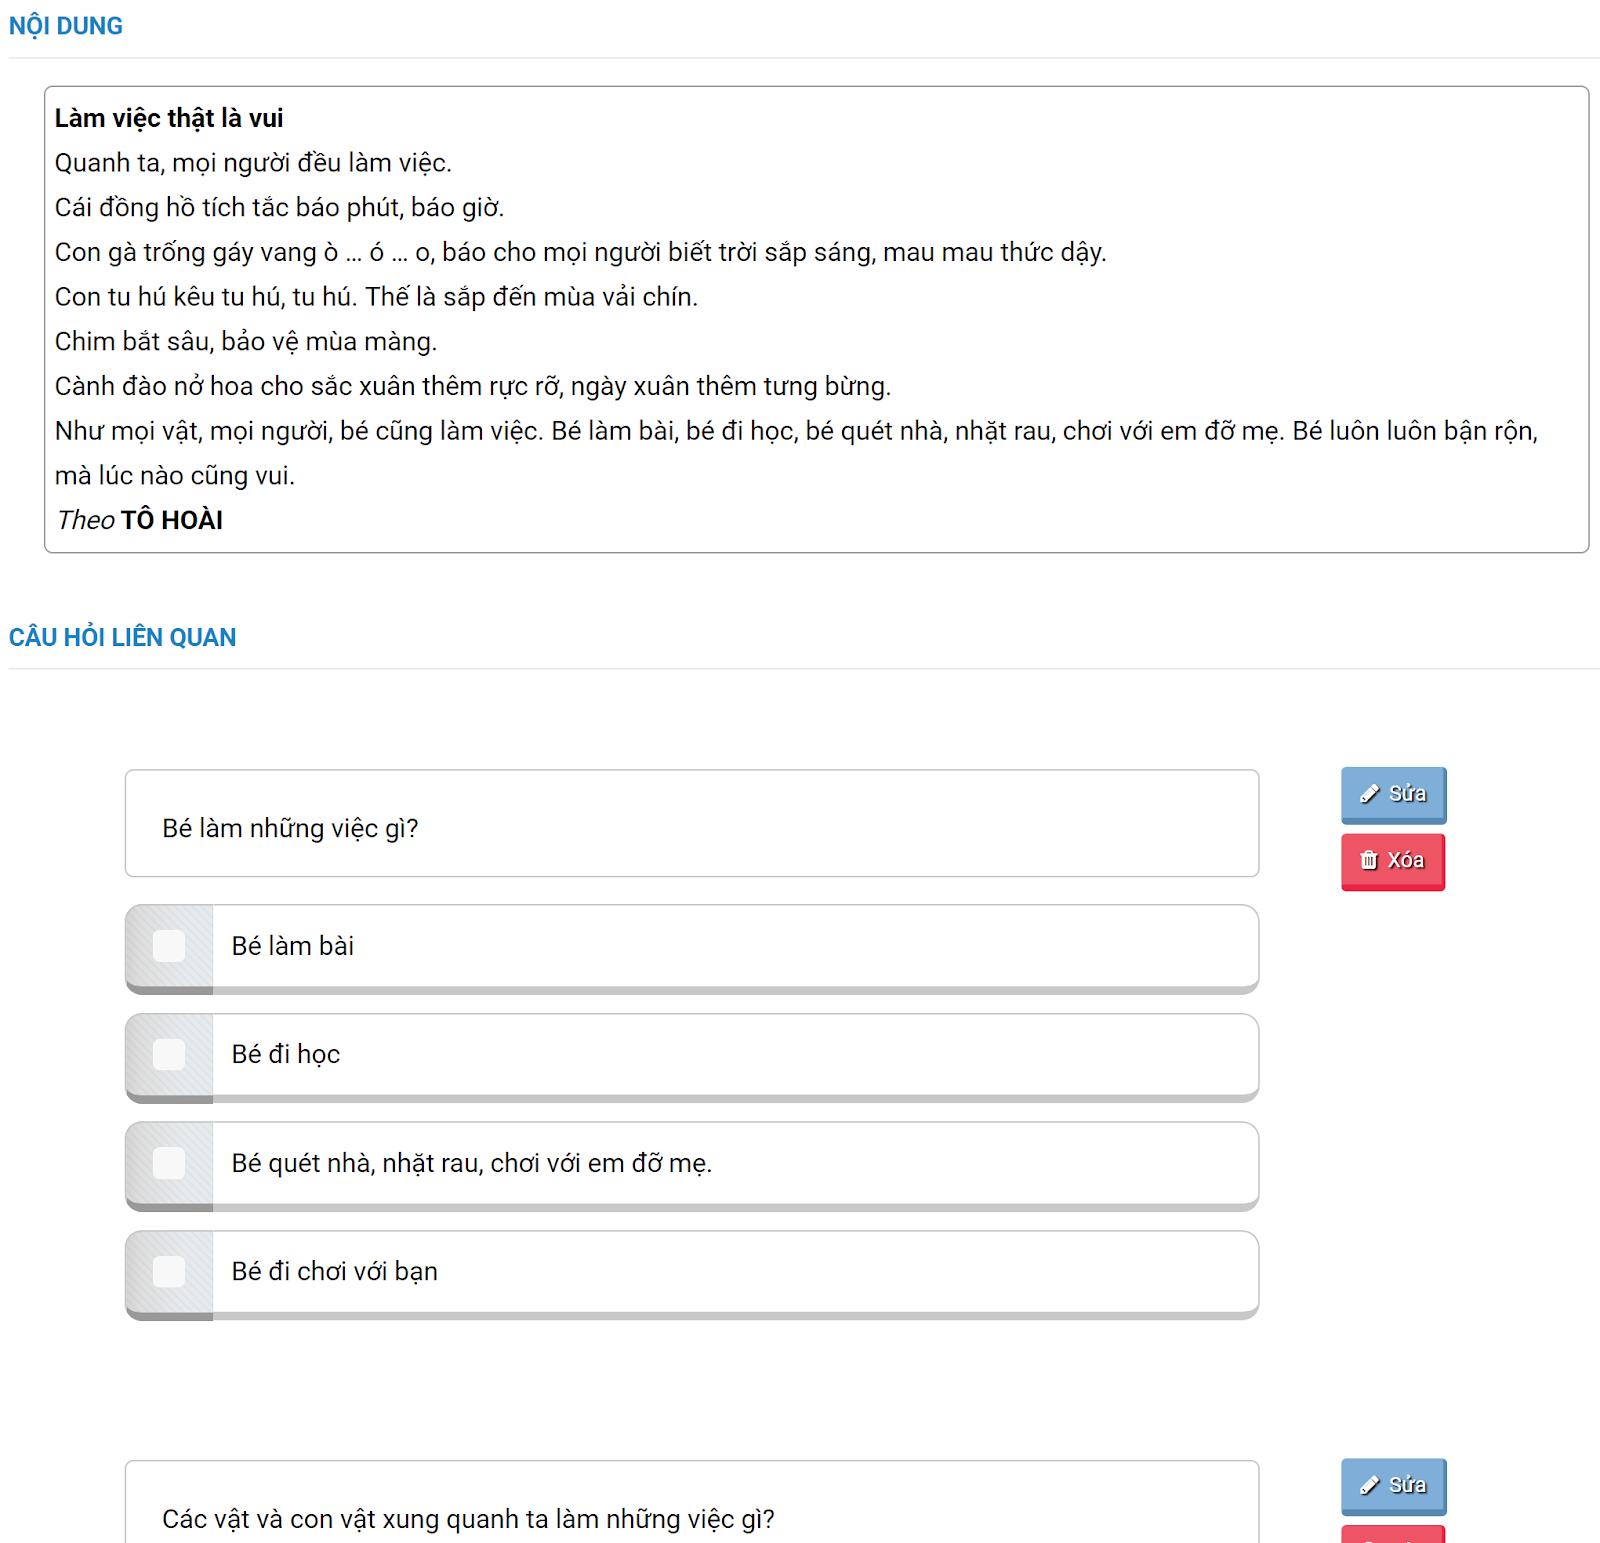
Task: Select the answer text 'Bé đi chơi với bạn'
Action: click(x=334, y=1271)
